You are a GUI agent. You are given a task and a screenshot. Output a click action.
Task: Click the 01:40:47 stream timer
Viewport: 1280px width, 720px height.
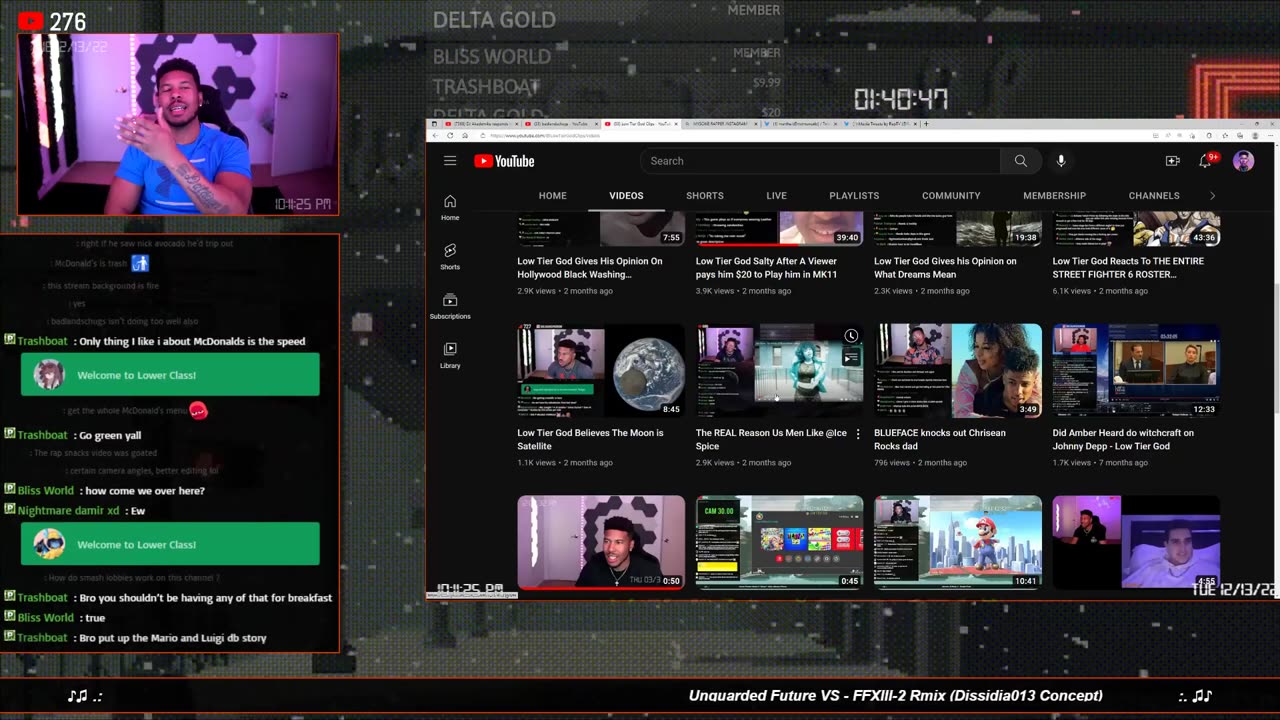[x=901, y=99]
